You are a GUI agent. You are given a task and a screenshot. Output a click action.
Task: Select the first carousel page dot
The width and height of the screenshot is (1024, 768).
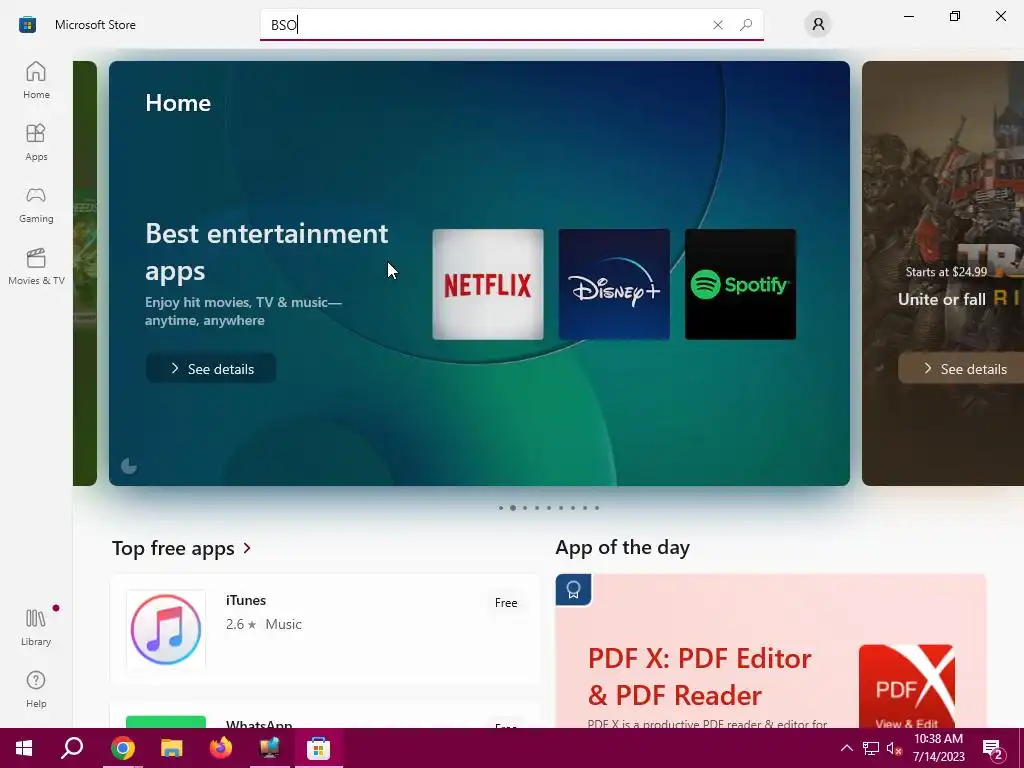point(501,507)
